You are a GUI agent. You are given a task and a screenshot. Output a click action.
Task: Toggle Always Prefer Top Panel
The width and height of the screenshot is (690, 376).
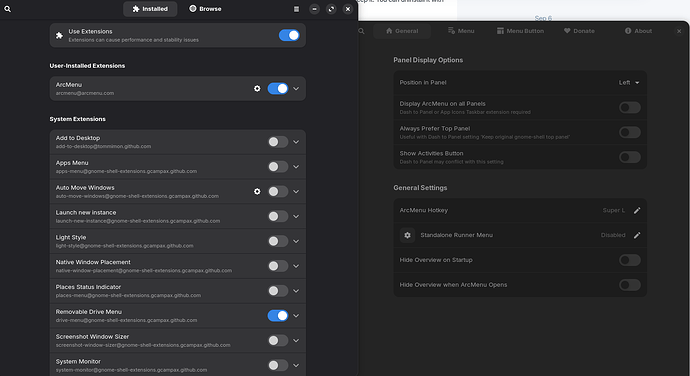coord(630,132)
